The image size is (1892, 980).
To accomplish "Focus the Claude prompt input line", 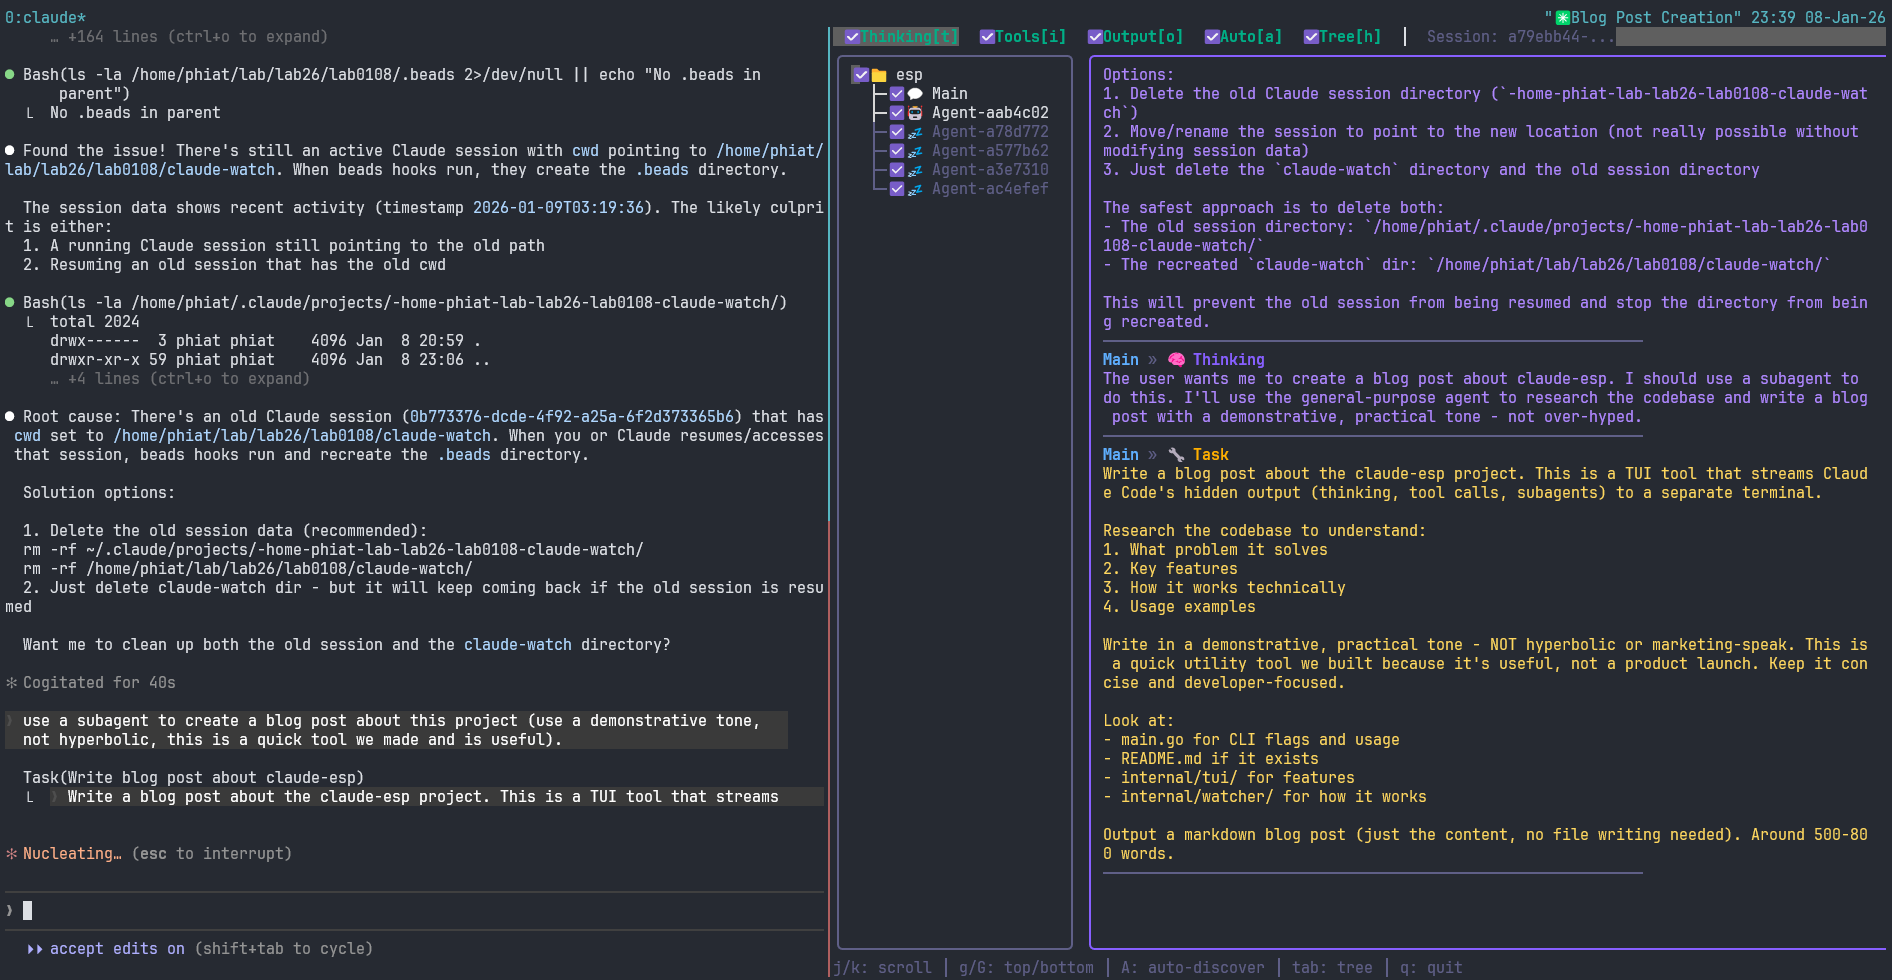I will [x=414, y=911].
